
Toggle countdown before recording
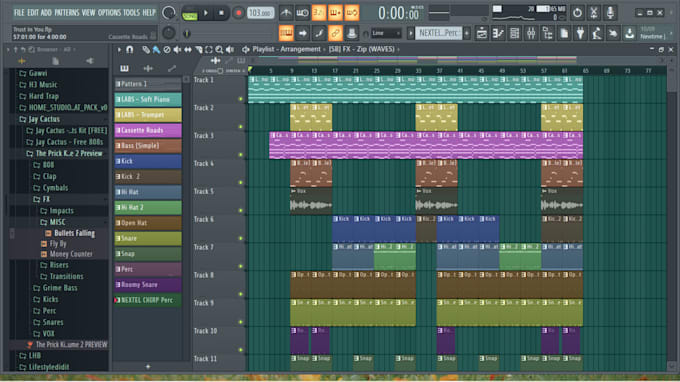click(x=318, y=13)
